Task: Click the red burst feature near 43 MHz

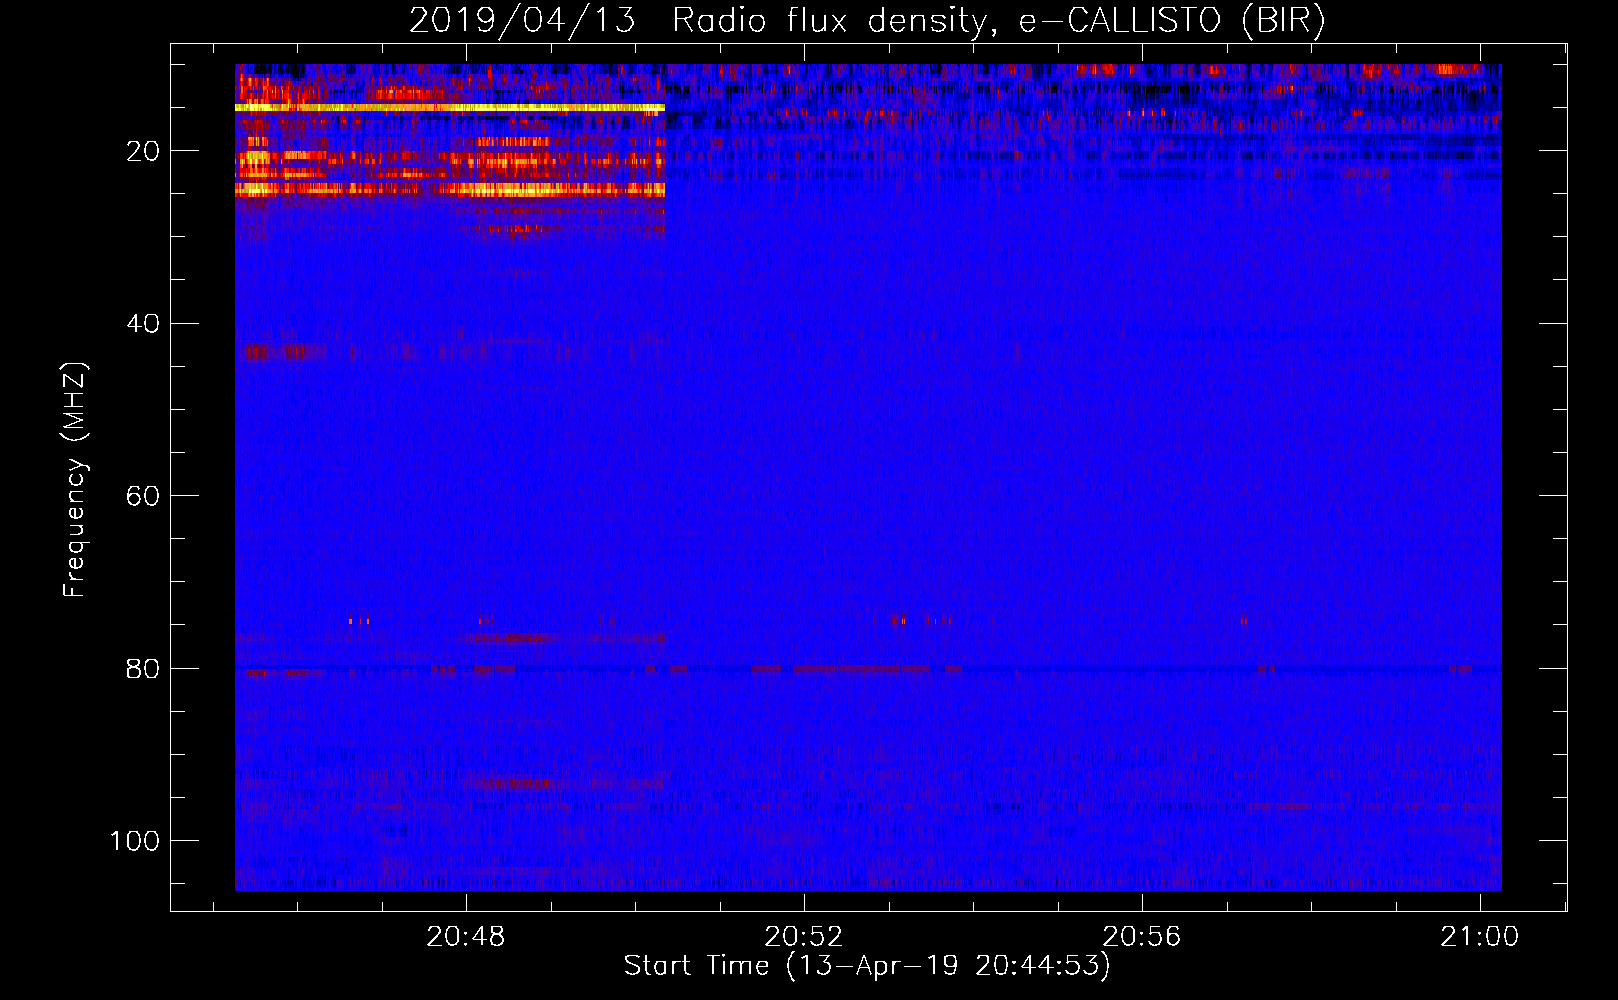Action: coord(285,352)
